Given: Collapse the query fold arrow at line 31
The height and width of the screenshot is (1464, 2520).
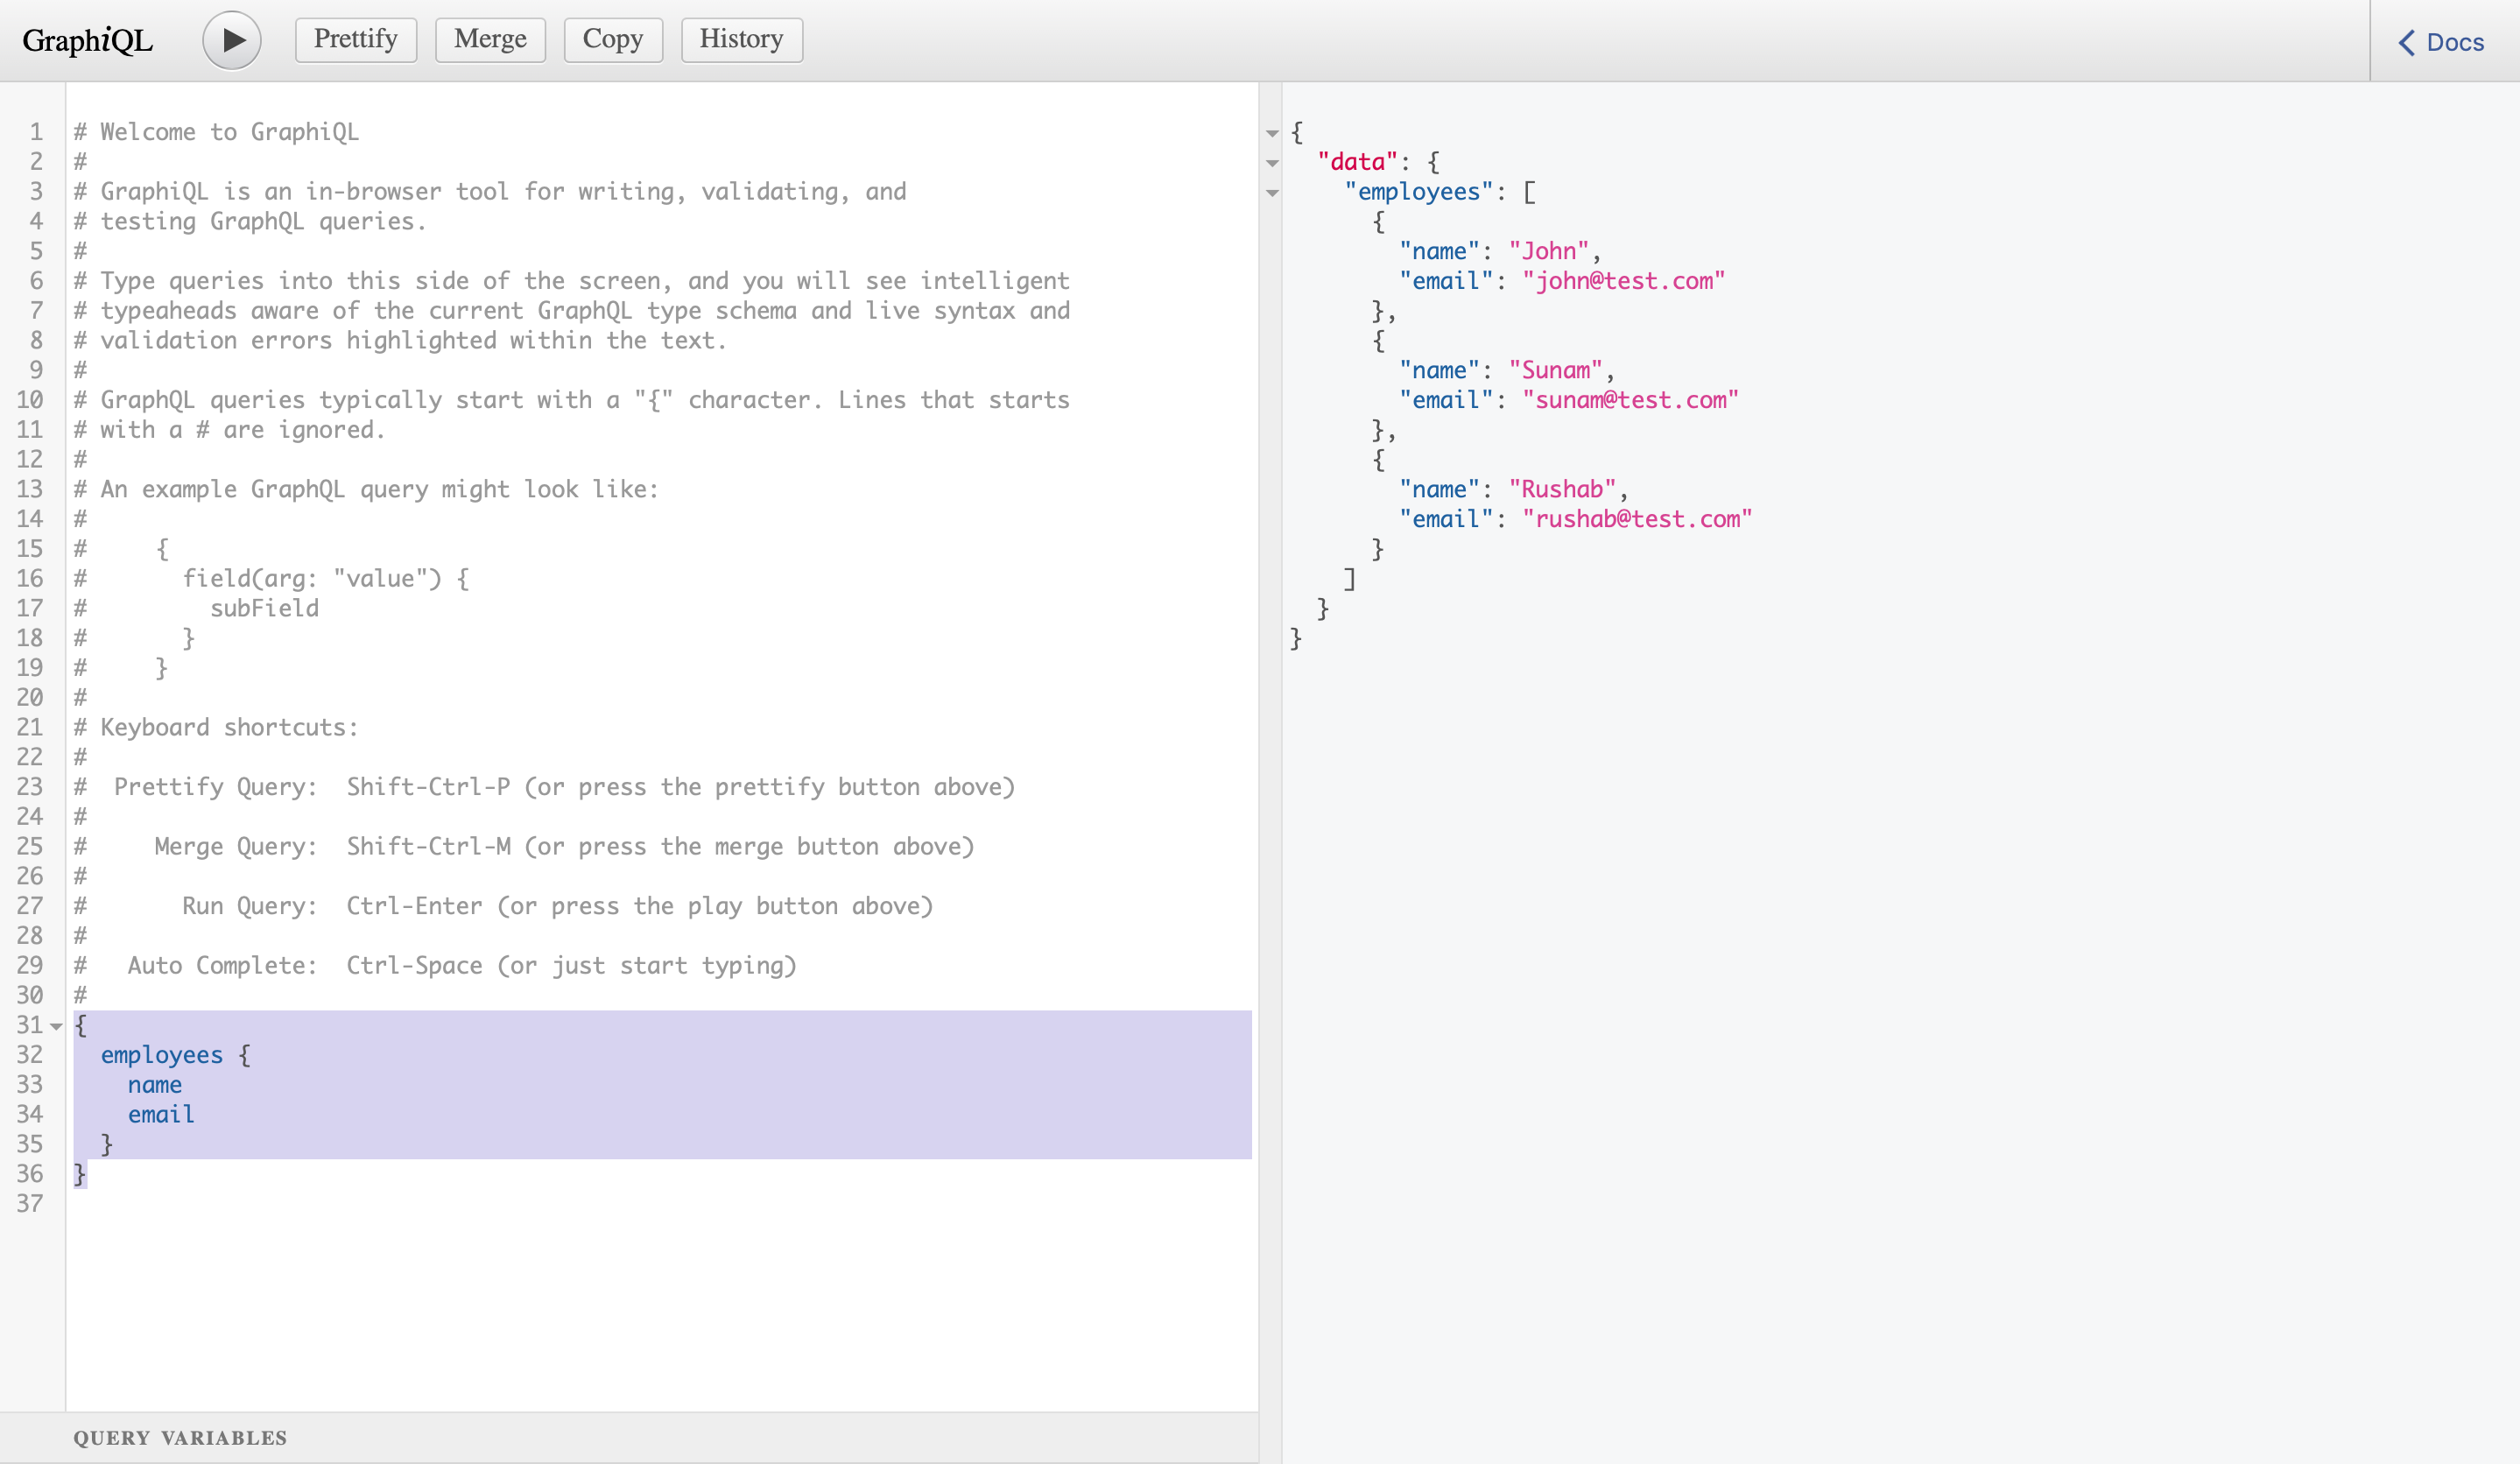Looking at the screenshot, I should pos(57,1026).
